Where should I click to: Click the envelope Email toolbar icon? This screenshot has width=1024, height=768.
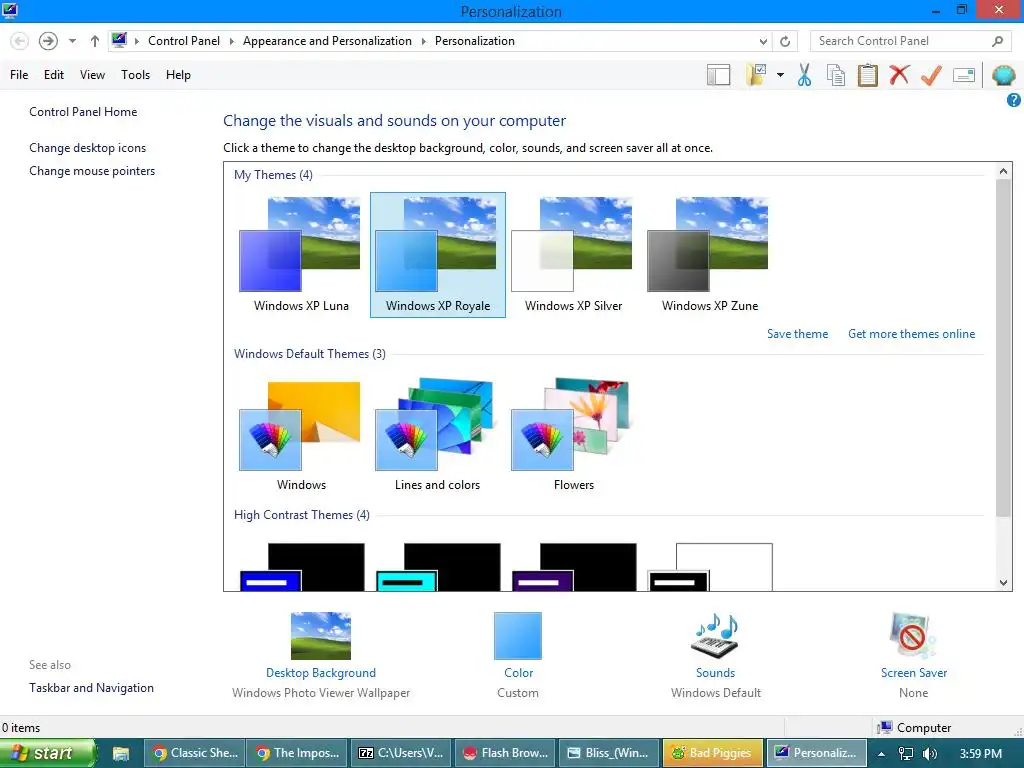click(964, 75)
